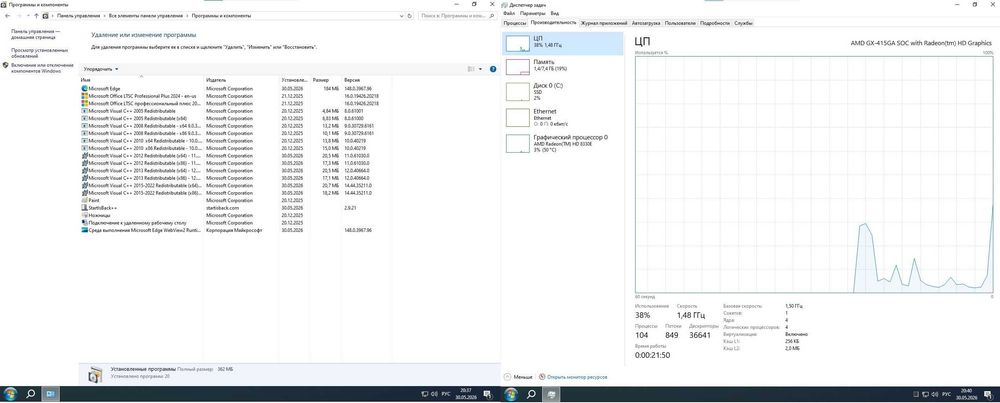Select Графический процессор 0 performance item

[x=562, y=143]
